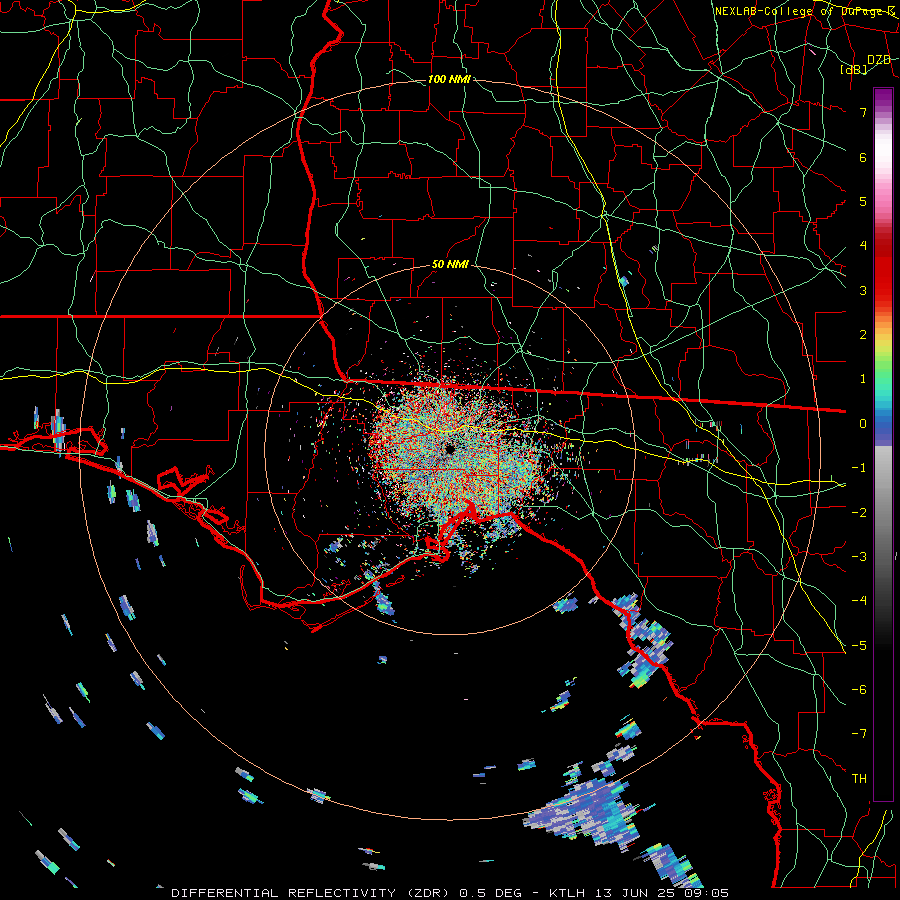
Task: Click the "-7" value on the color scale
Action: coord(859,734)
